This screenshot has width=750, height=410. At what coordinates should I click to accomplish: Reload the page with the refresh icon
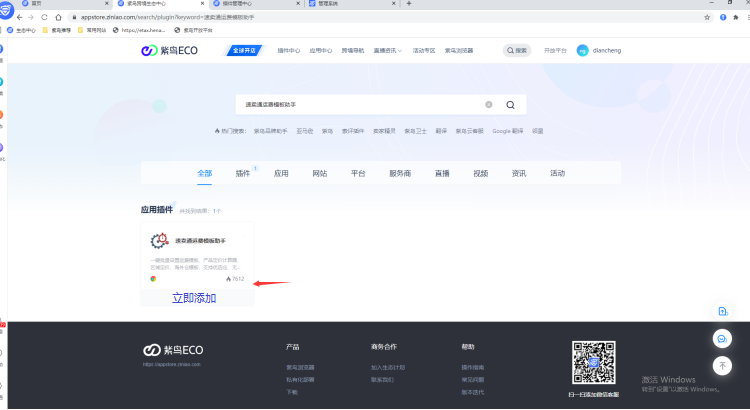44,17
